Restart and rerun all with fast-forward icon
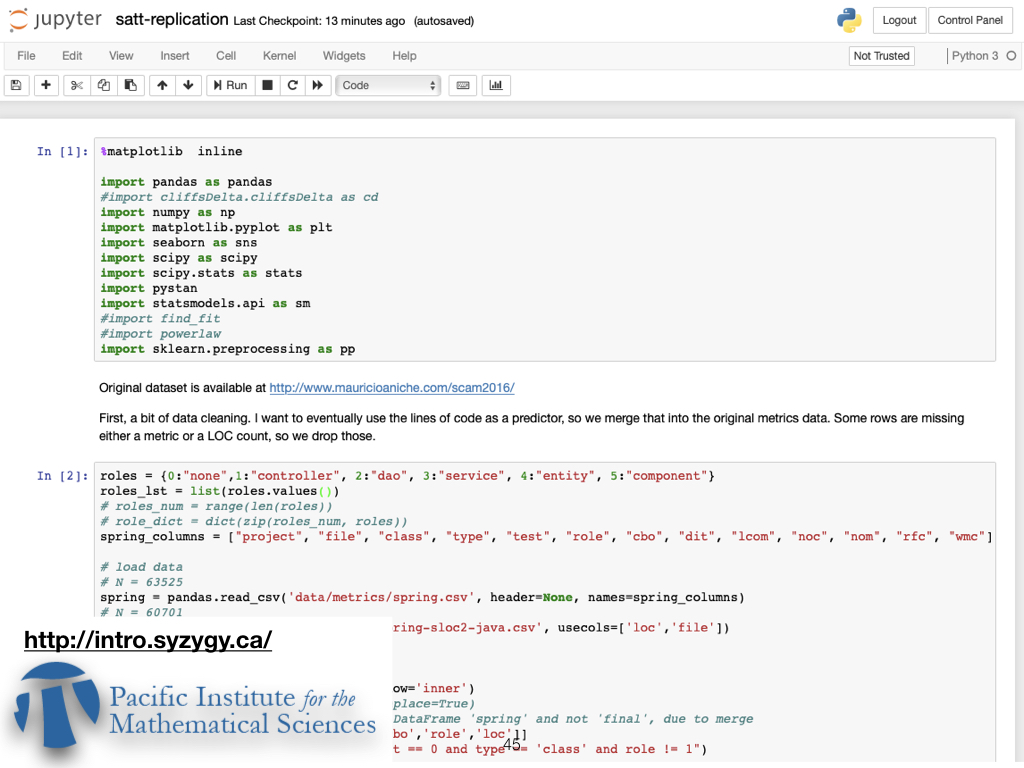 (x=317, y=86)
